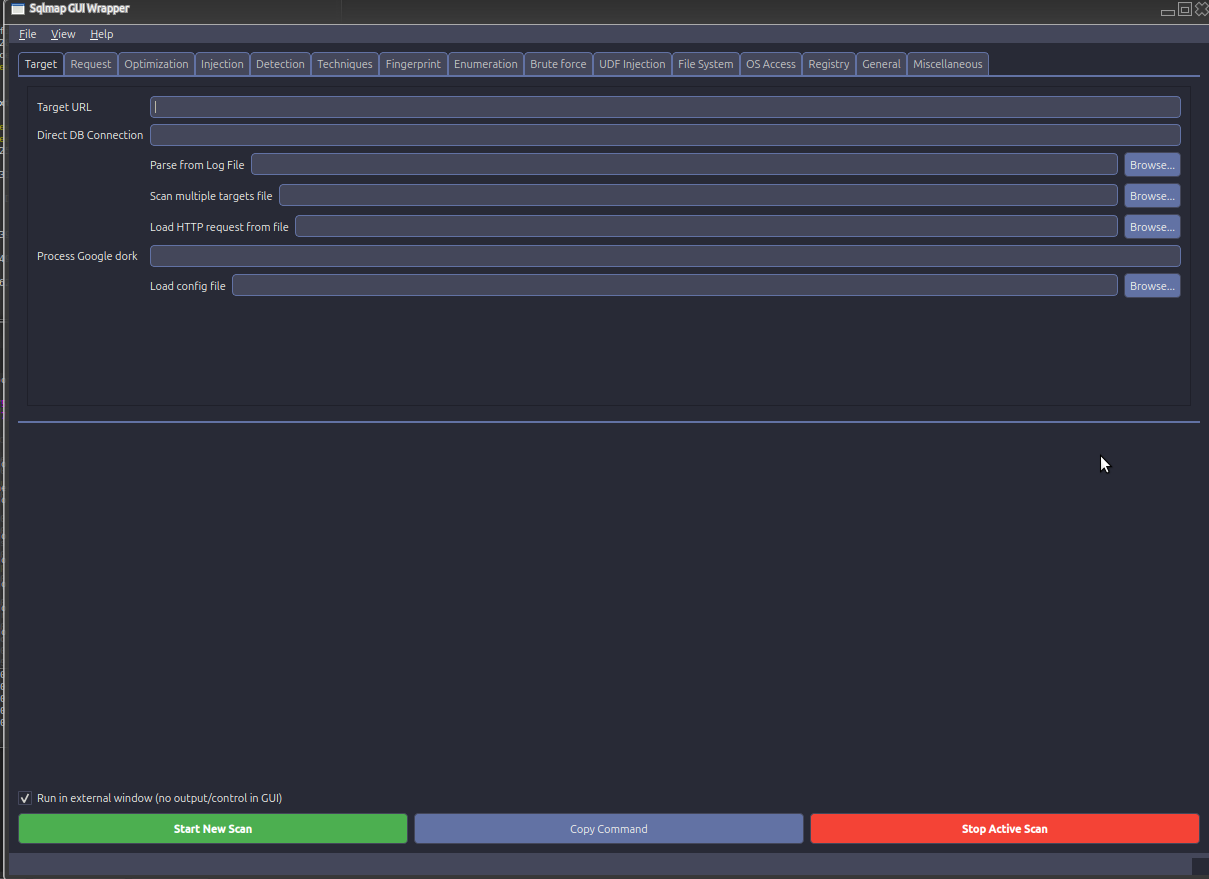1209x879 pixels.
Task: Uncheck Run in external window checkbox
Action: pyautogui.click(x=25, y=798)
